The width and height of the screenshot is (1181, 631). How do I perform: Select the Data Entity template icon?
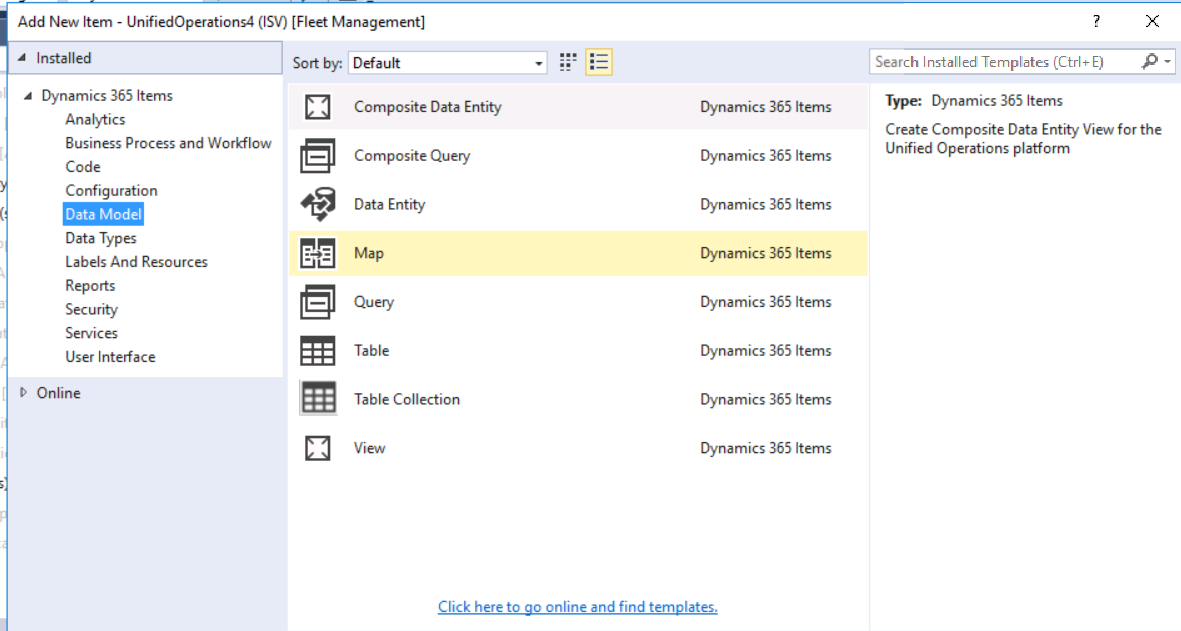[317, 204]
